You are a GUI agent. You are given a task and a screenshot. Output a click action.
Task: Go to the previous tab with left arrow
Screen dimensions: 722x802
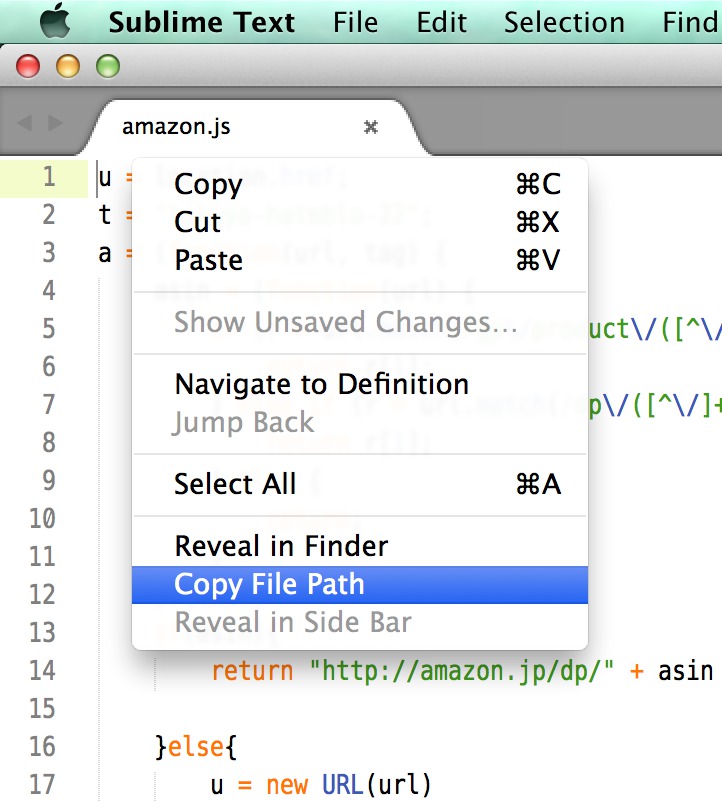[24, 123]
